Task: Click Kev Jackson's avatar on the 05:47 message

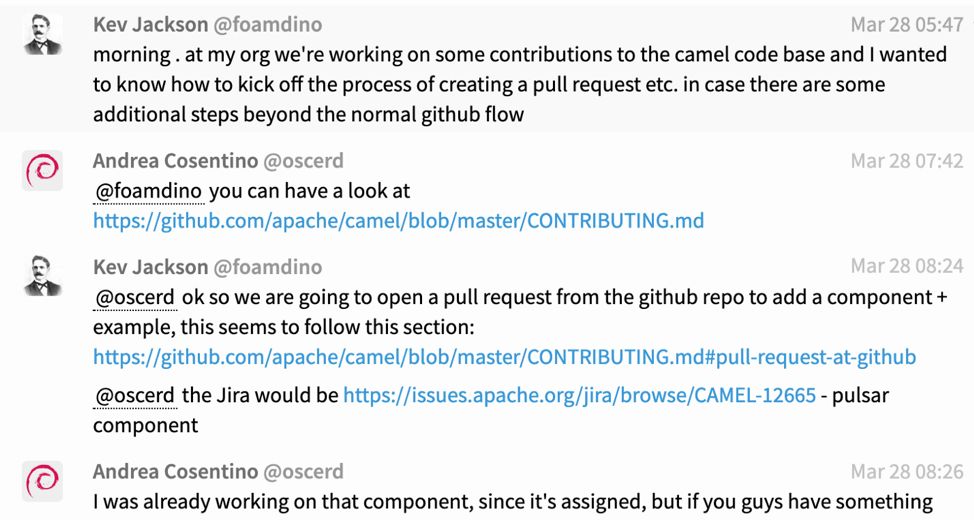Action: tap(42, 36)
